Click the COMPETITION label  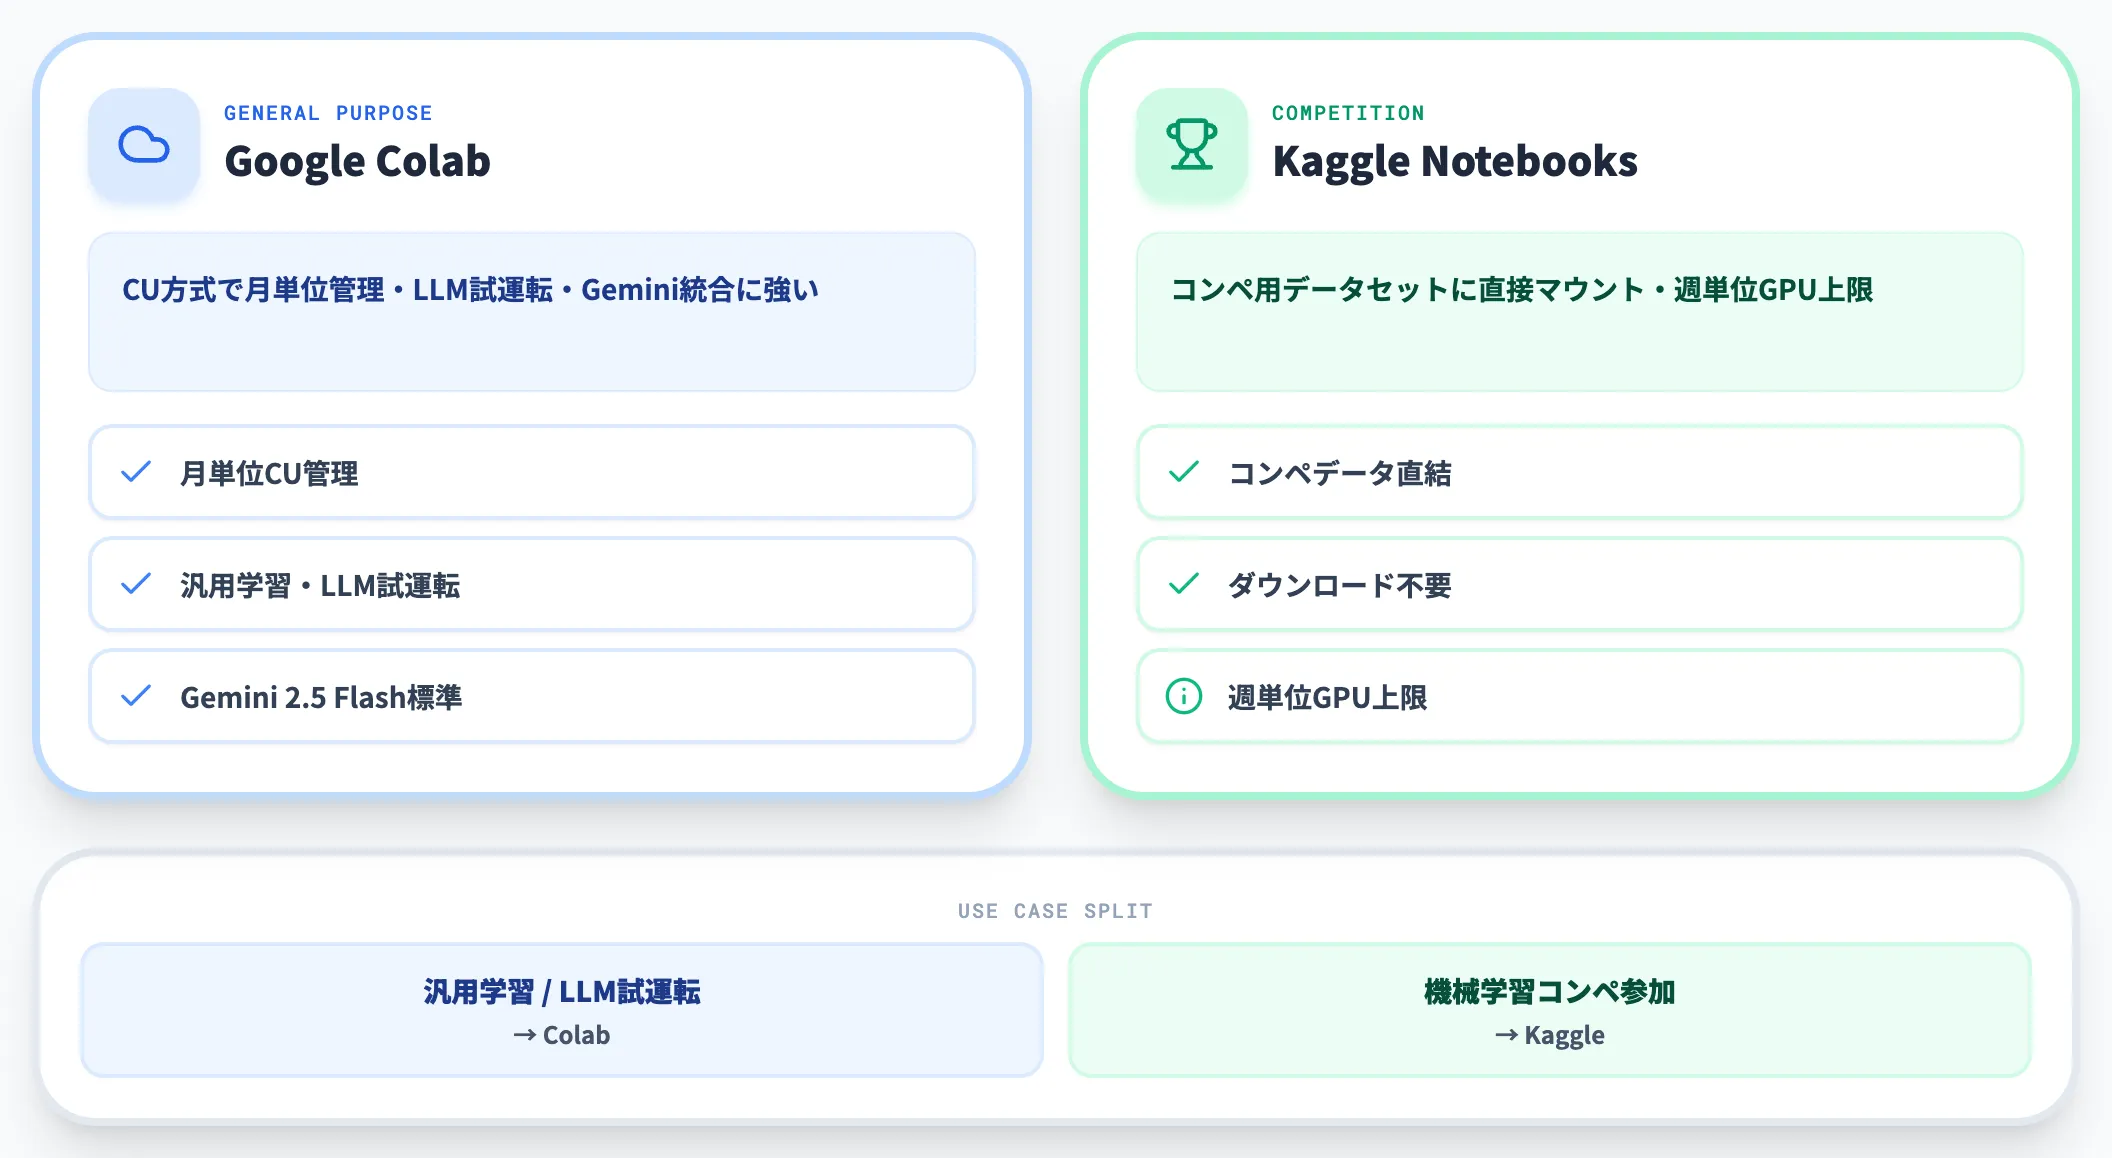[x=1348, y=113]
